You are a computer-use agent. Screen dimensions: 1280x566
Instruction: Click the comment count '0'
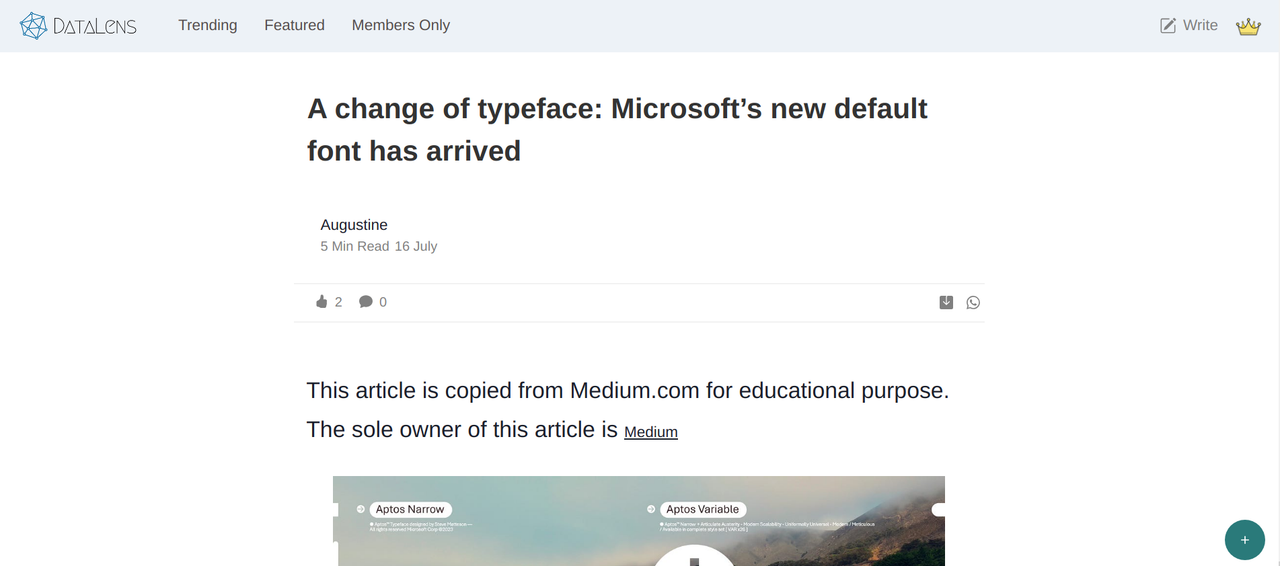(383, 302)
